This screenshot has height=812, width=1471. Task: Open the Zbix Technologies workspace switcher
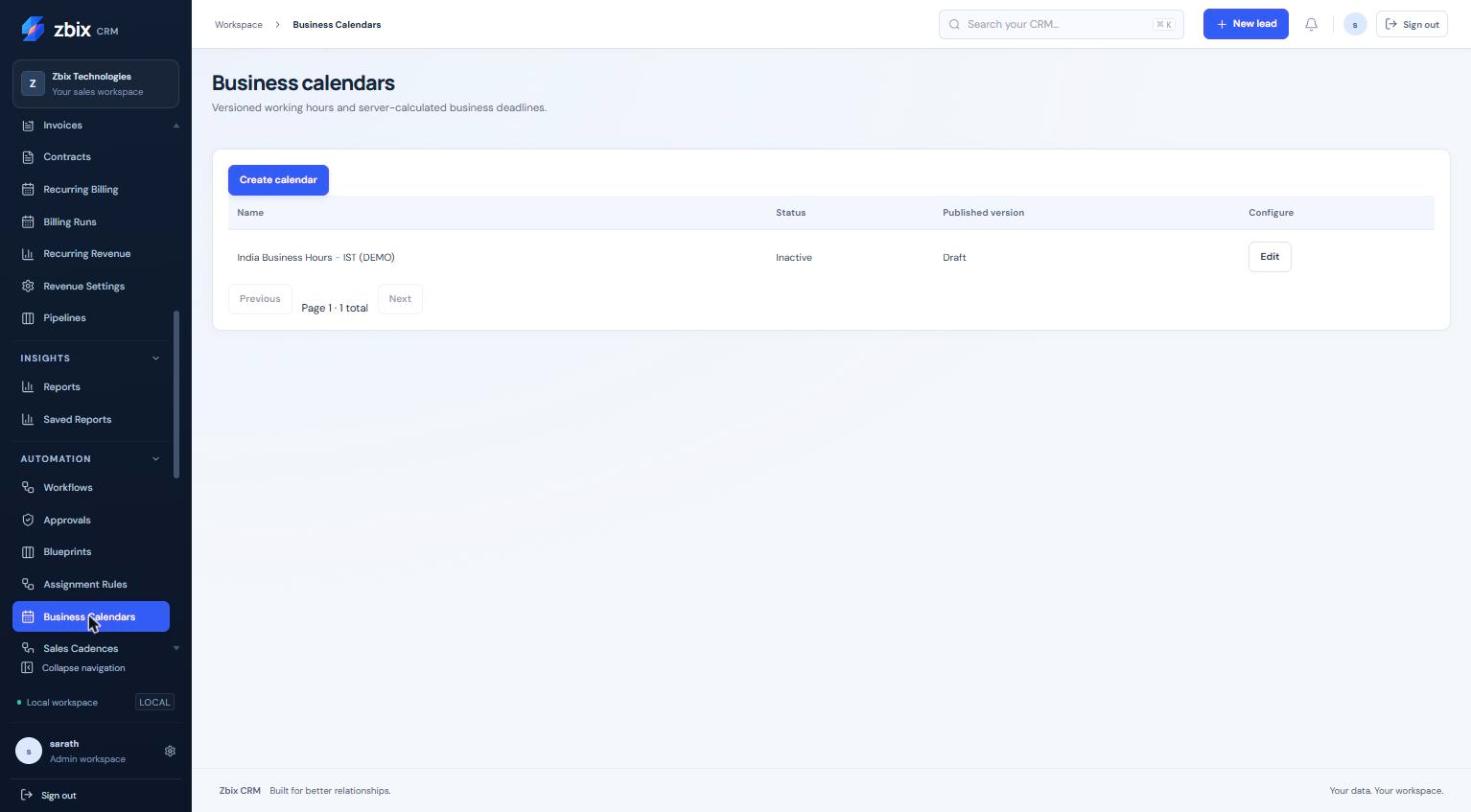click(96, 84)
